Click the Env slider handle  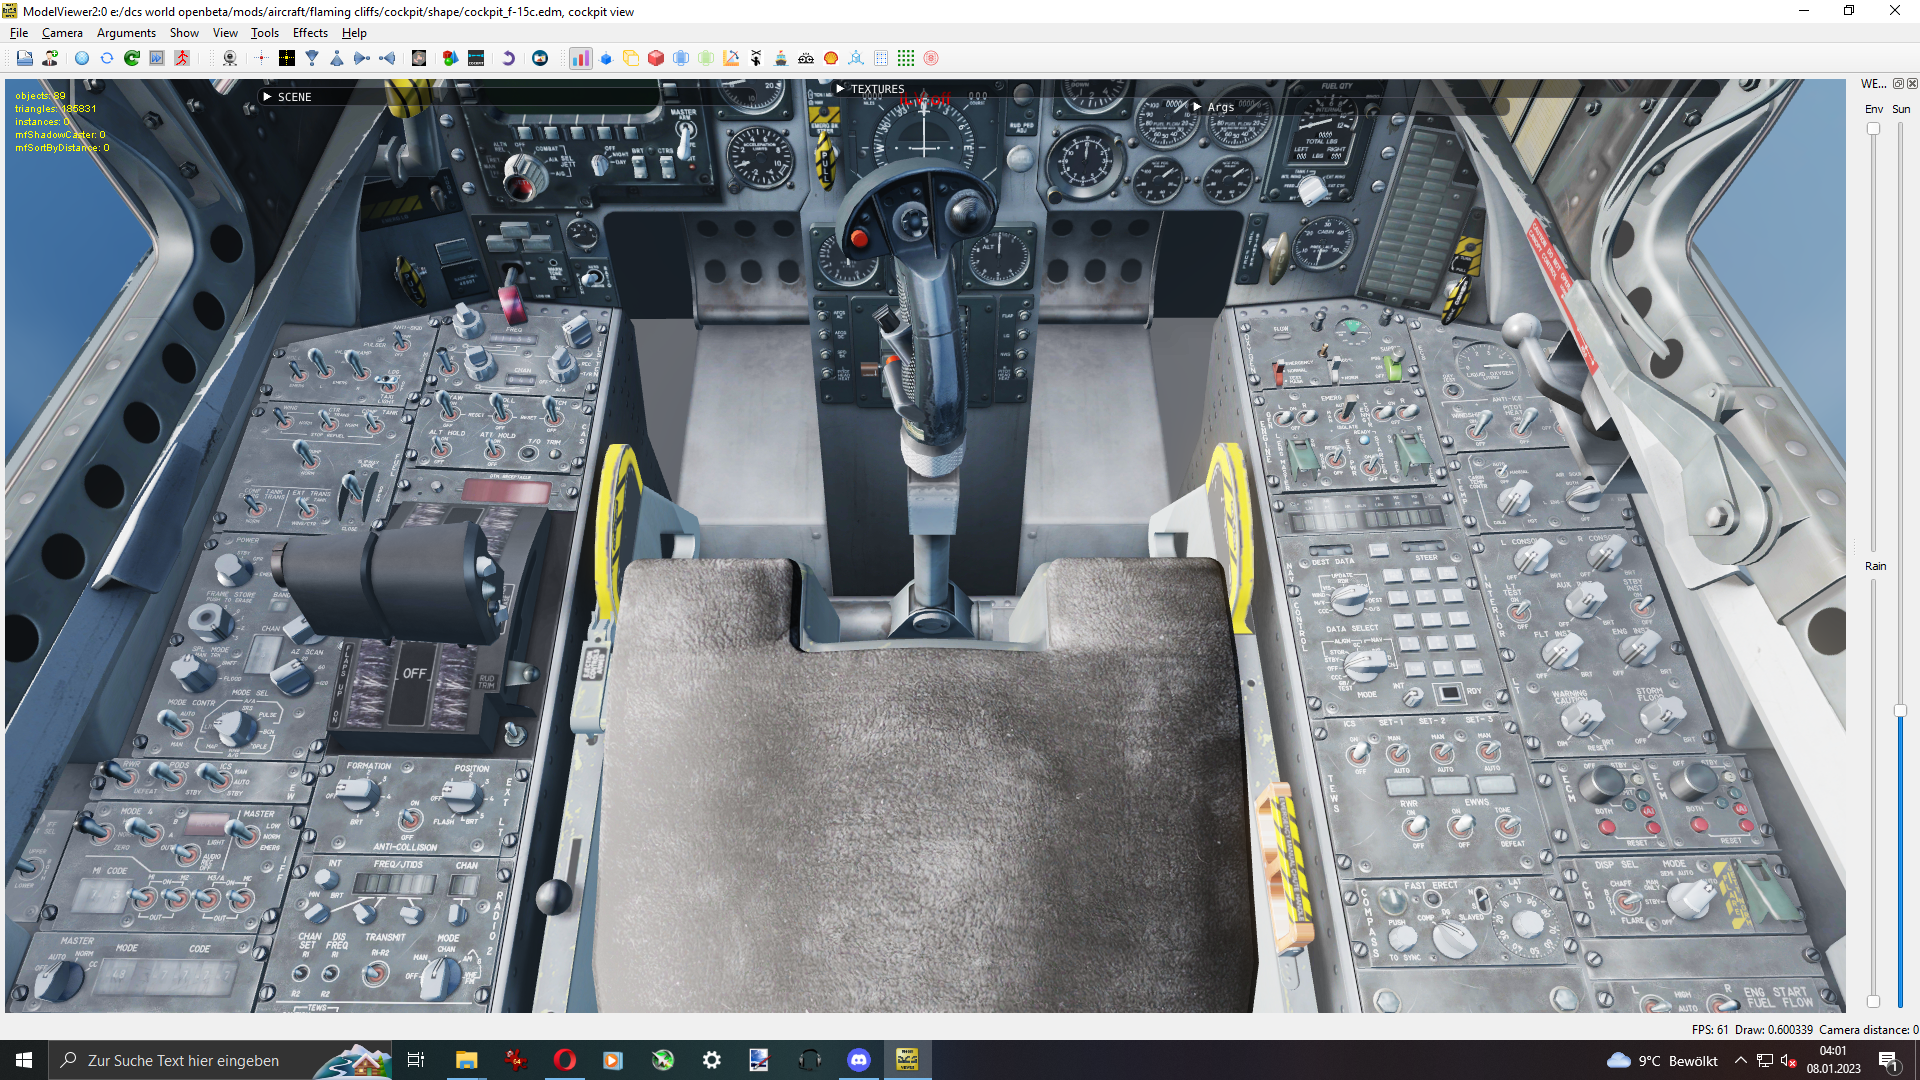[x=1873, y=129]
